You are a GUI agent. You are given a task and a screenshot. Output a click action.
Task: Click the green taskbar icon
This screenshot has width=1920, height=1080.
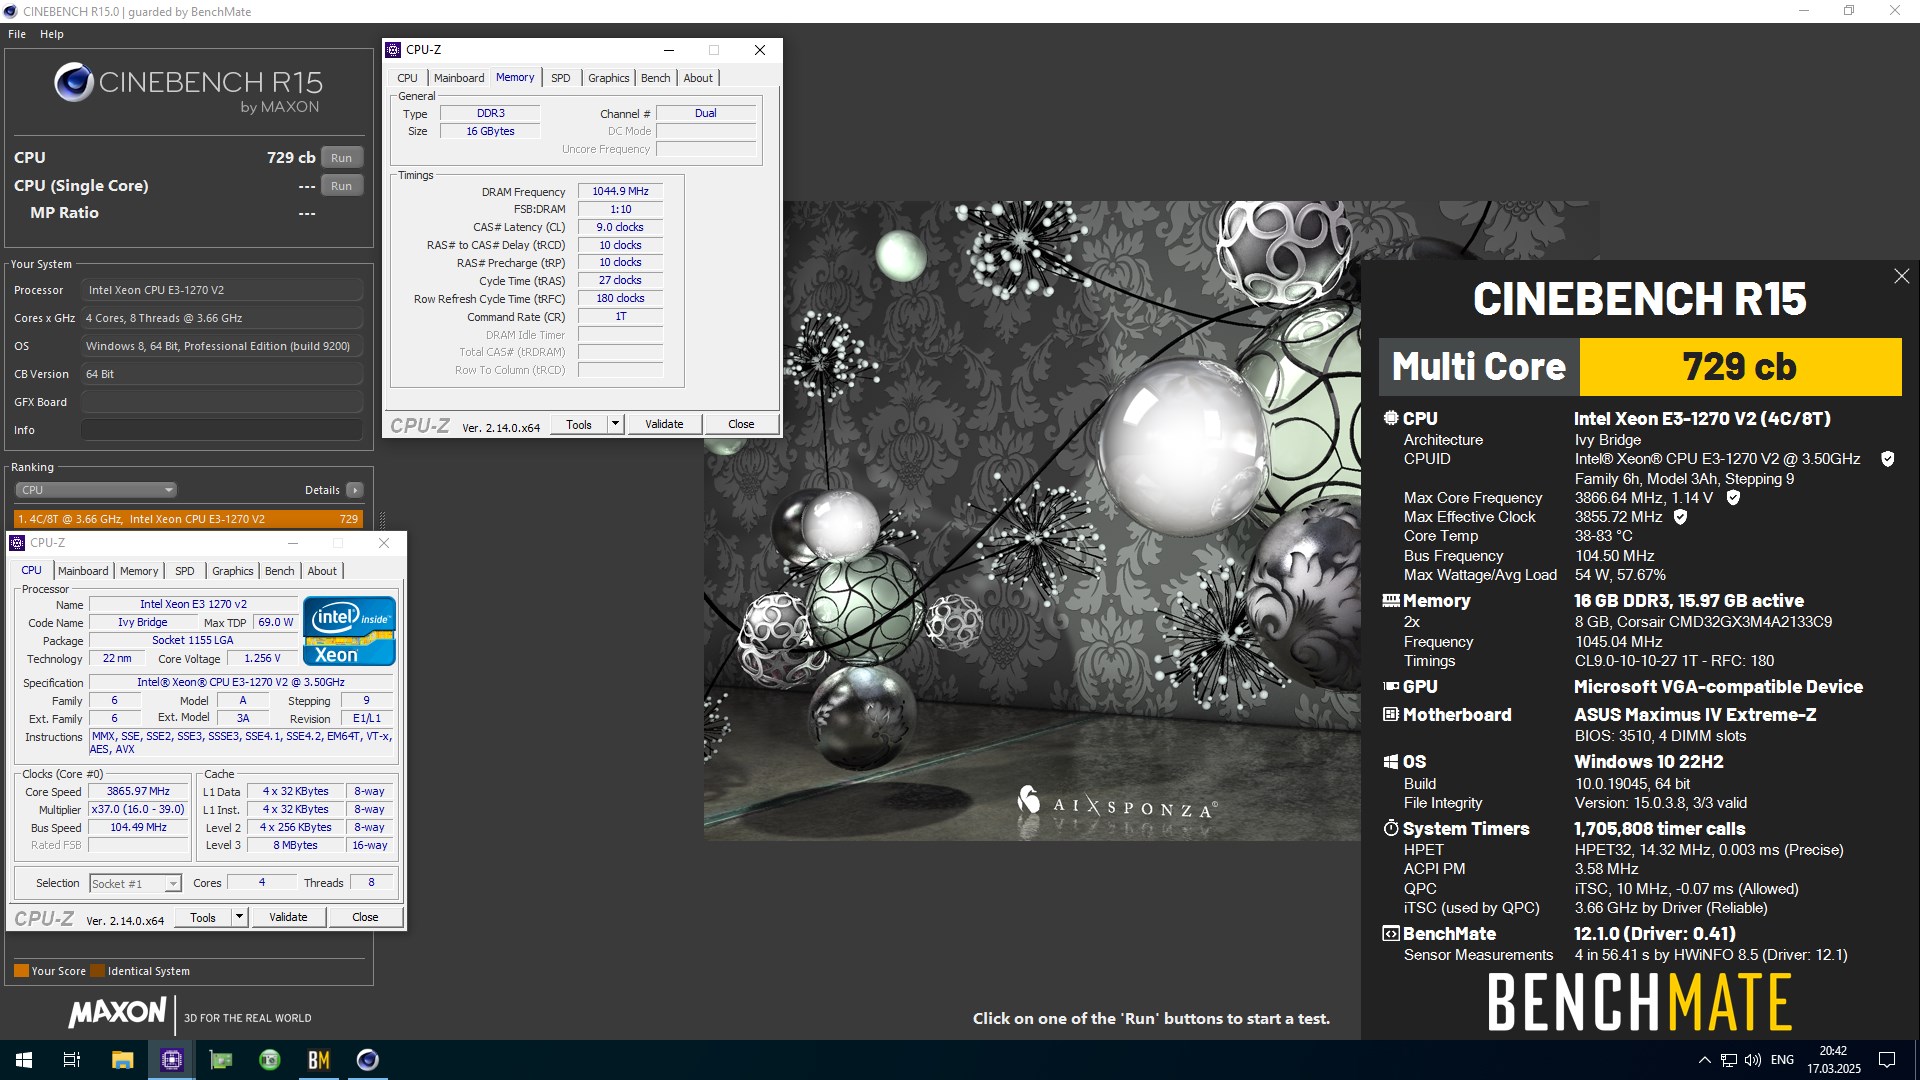coord(270,1060)
